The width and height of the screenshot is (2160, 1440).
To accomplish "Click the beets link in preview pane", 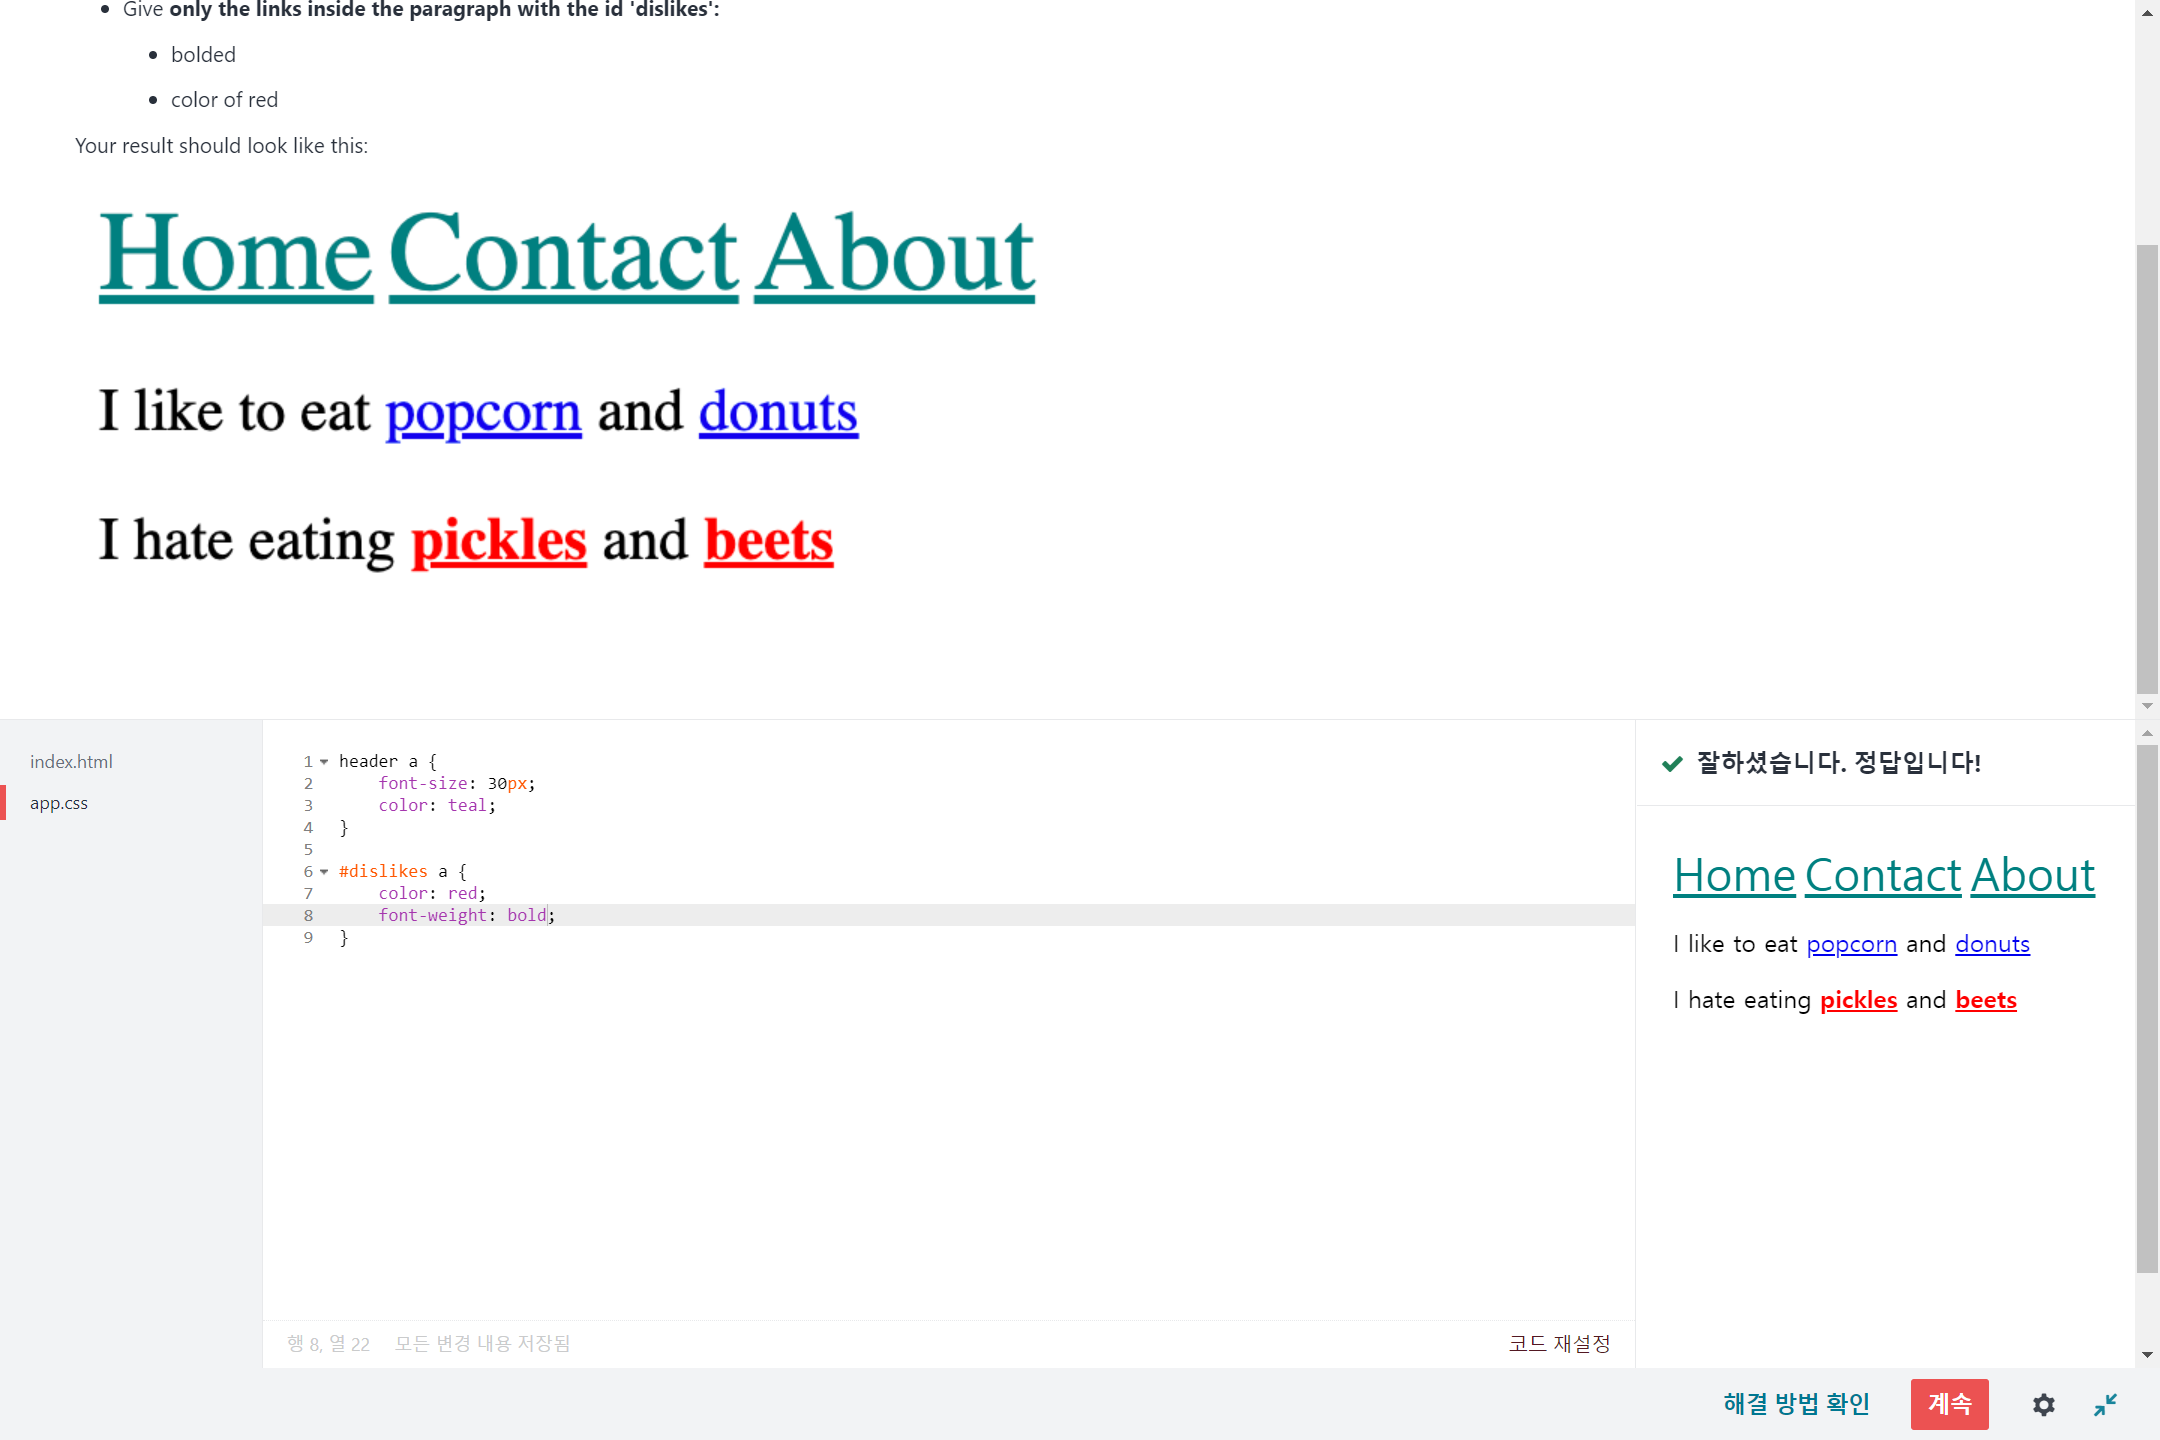I will [1985, 1000].
